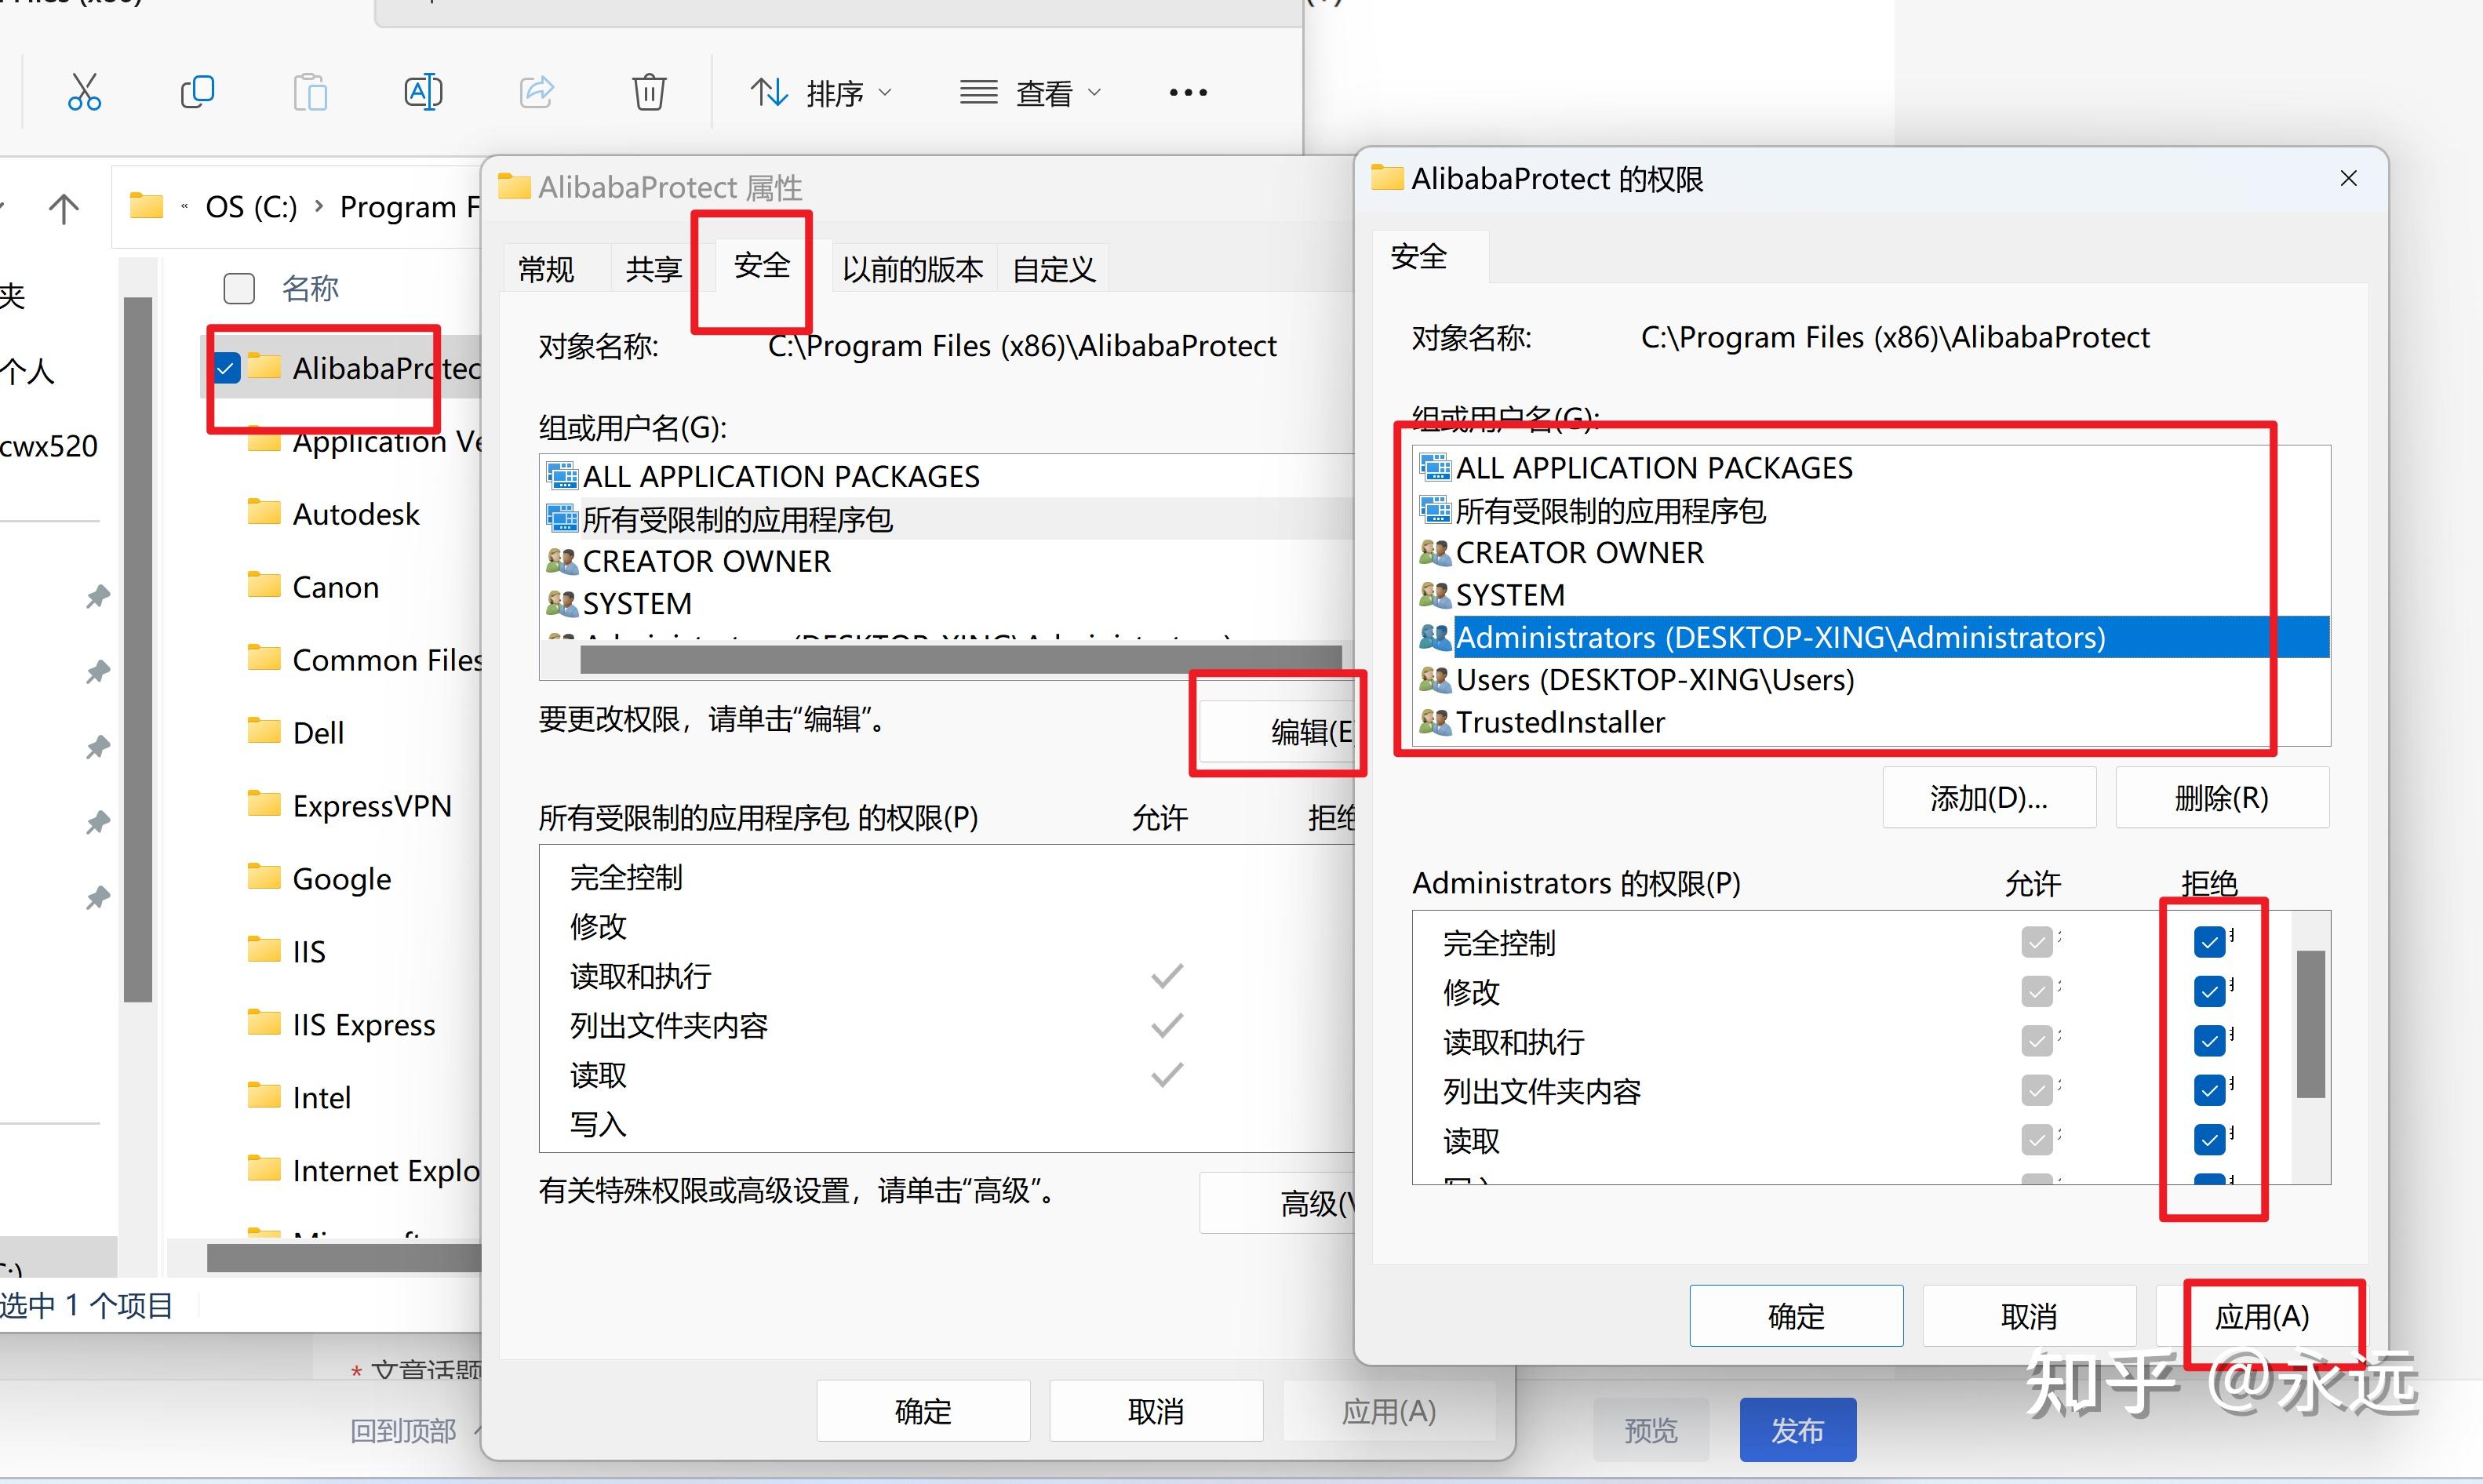Switch to 共享 tab in properties window
This screenshot has height=1484, width=2483.
pos(654,269)
